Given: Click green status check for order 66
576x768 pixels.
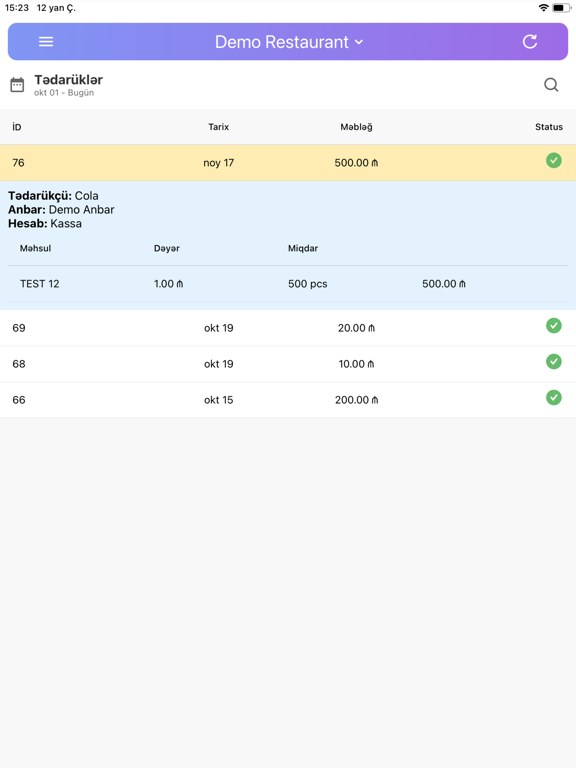Looking at the screenshot, I should pos(553,397).
